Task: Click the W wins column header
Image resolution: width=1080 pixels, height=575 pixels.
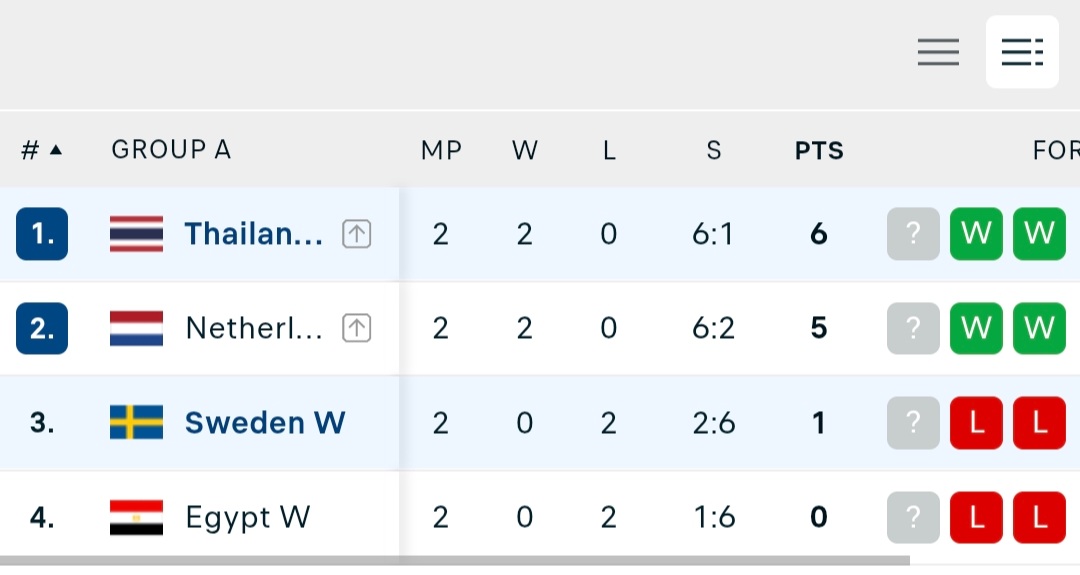Action: tap(525, 150)
